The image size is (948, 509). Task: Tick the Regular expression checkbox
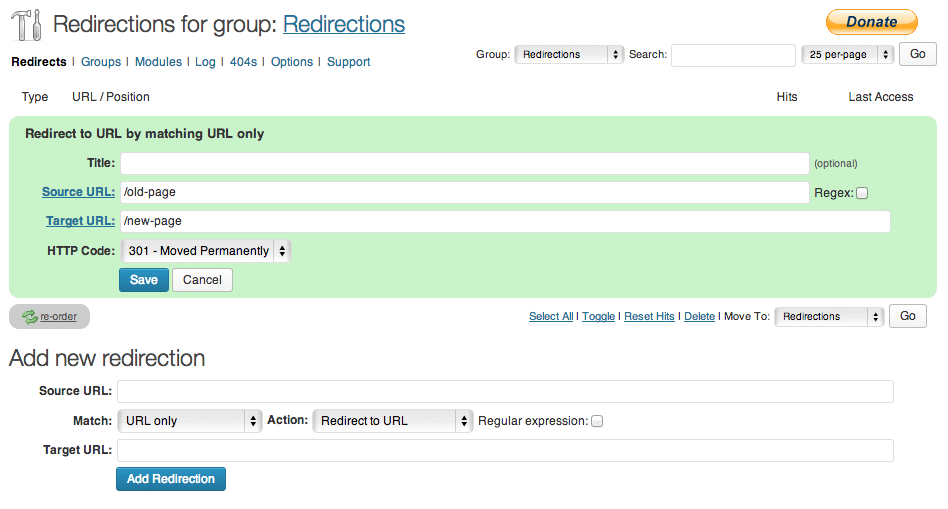click(597, 421)
